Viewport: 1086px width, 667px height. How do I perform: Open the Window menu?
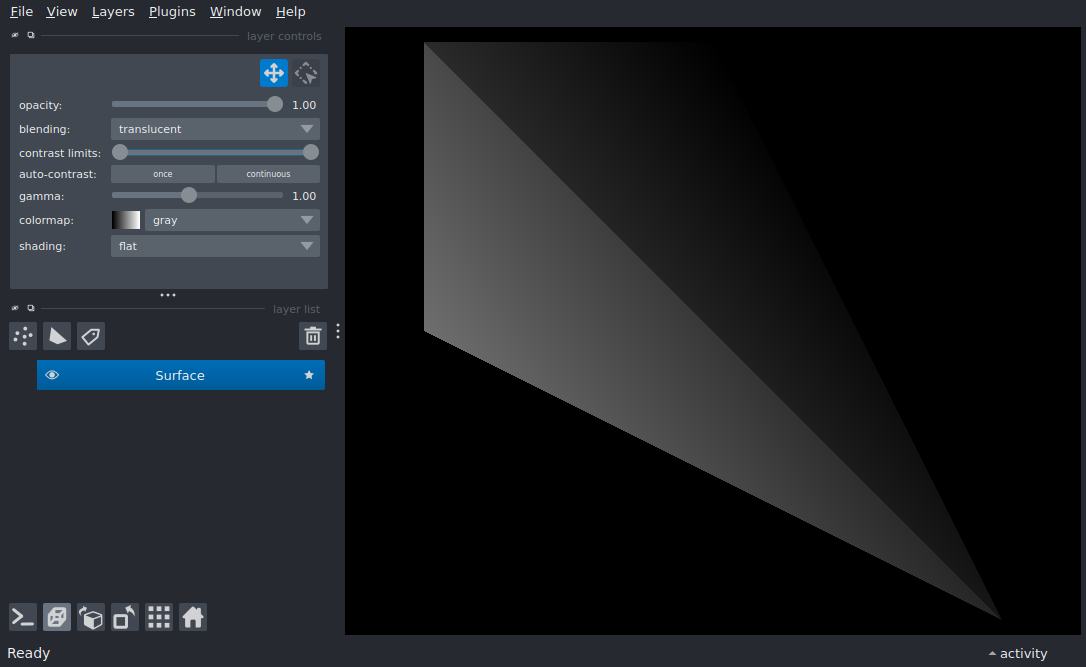235,12
